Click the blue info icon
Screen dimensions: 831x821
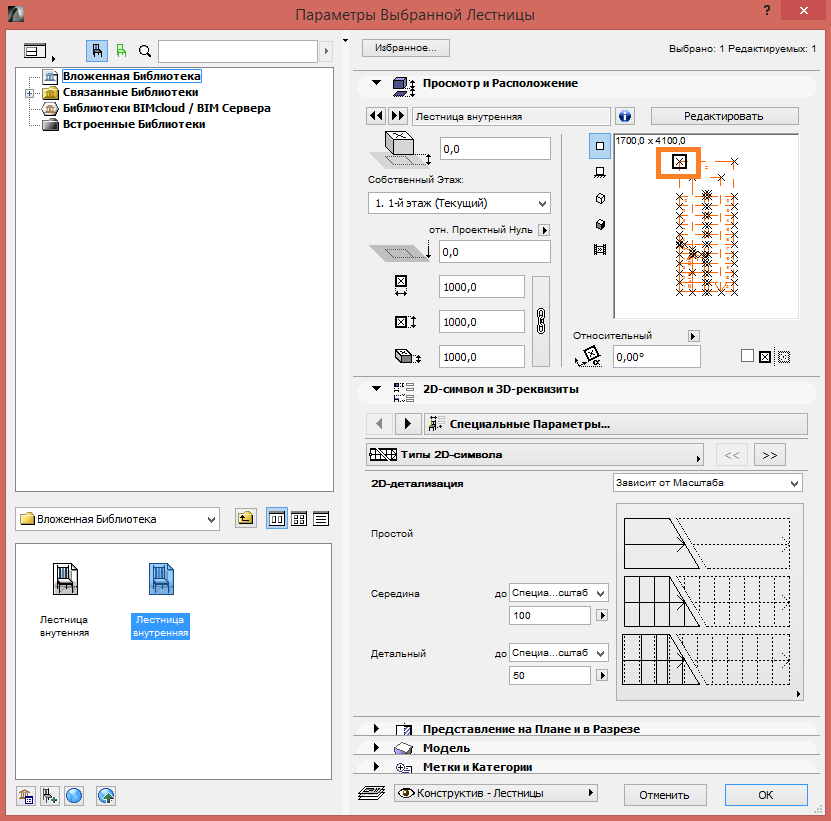pos(625,116)
